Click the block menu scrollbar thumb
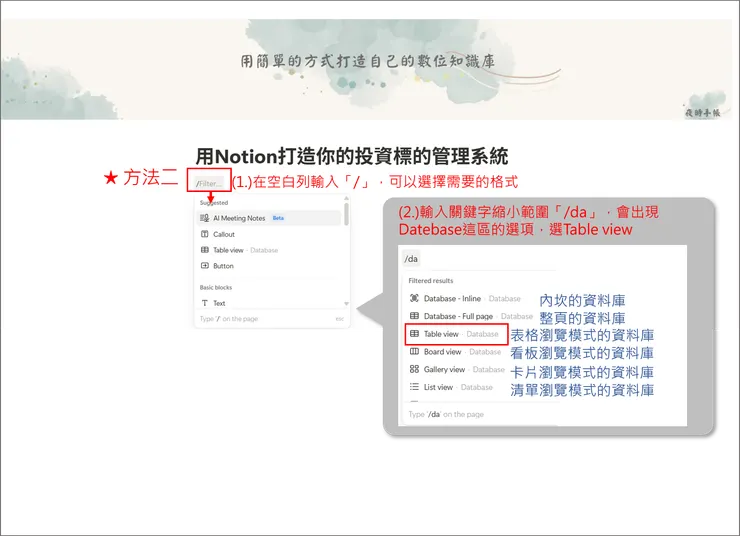This screenshot has height=536, width=740. 346,214
